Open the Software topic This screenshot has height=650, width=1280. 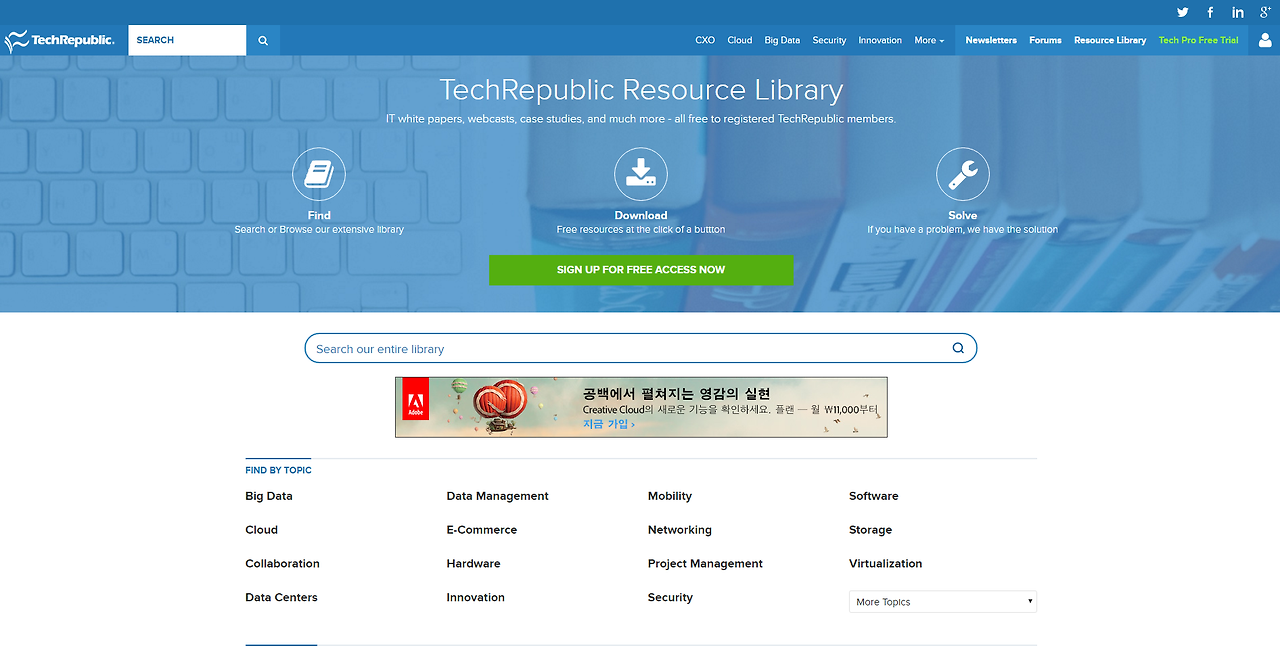coord(874,496)
